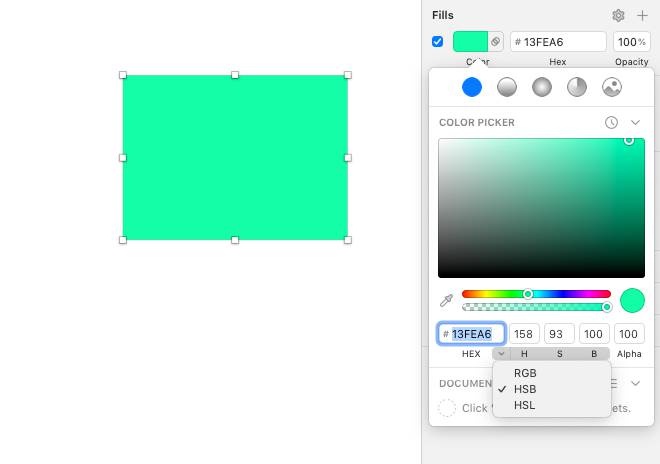Click the Opacity 100% field
Image resolution: width=660 pixels, height=464 pixels.
coord(631,42)
